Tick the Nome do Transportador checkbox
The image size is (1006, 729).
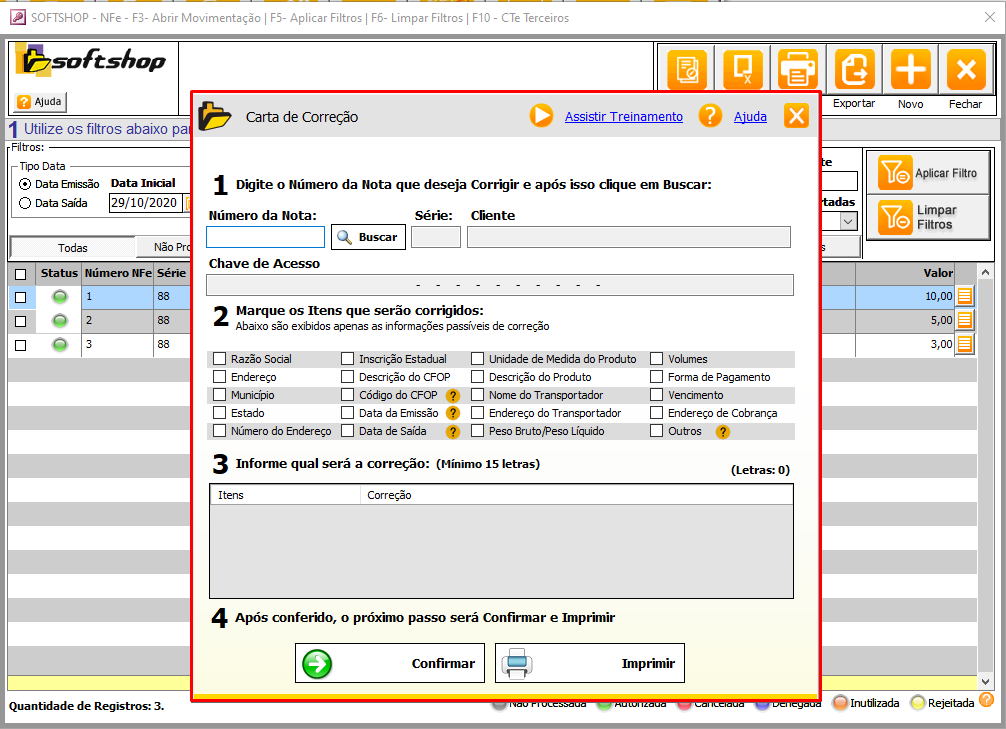click(x=478, y=395)
